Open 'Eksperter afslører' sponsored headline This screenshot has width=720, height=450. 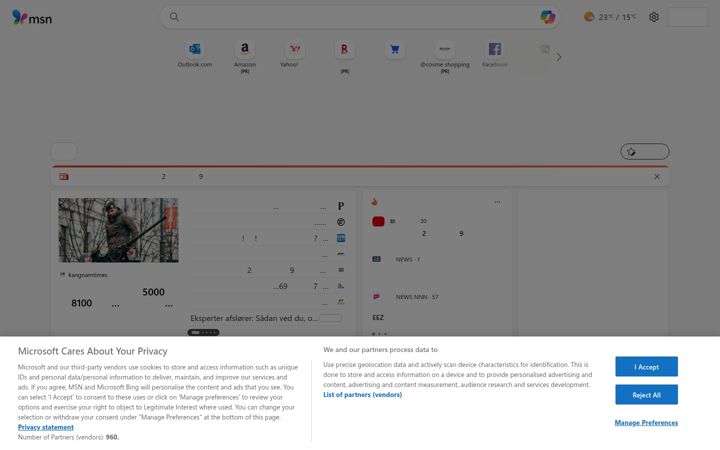(253, 318)
